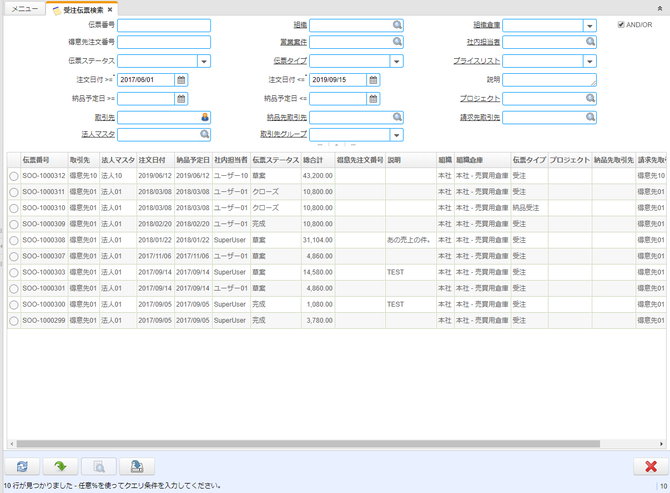Click the 取引先 business partner person icon

pos(205,117)
